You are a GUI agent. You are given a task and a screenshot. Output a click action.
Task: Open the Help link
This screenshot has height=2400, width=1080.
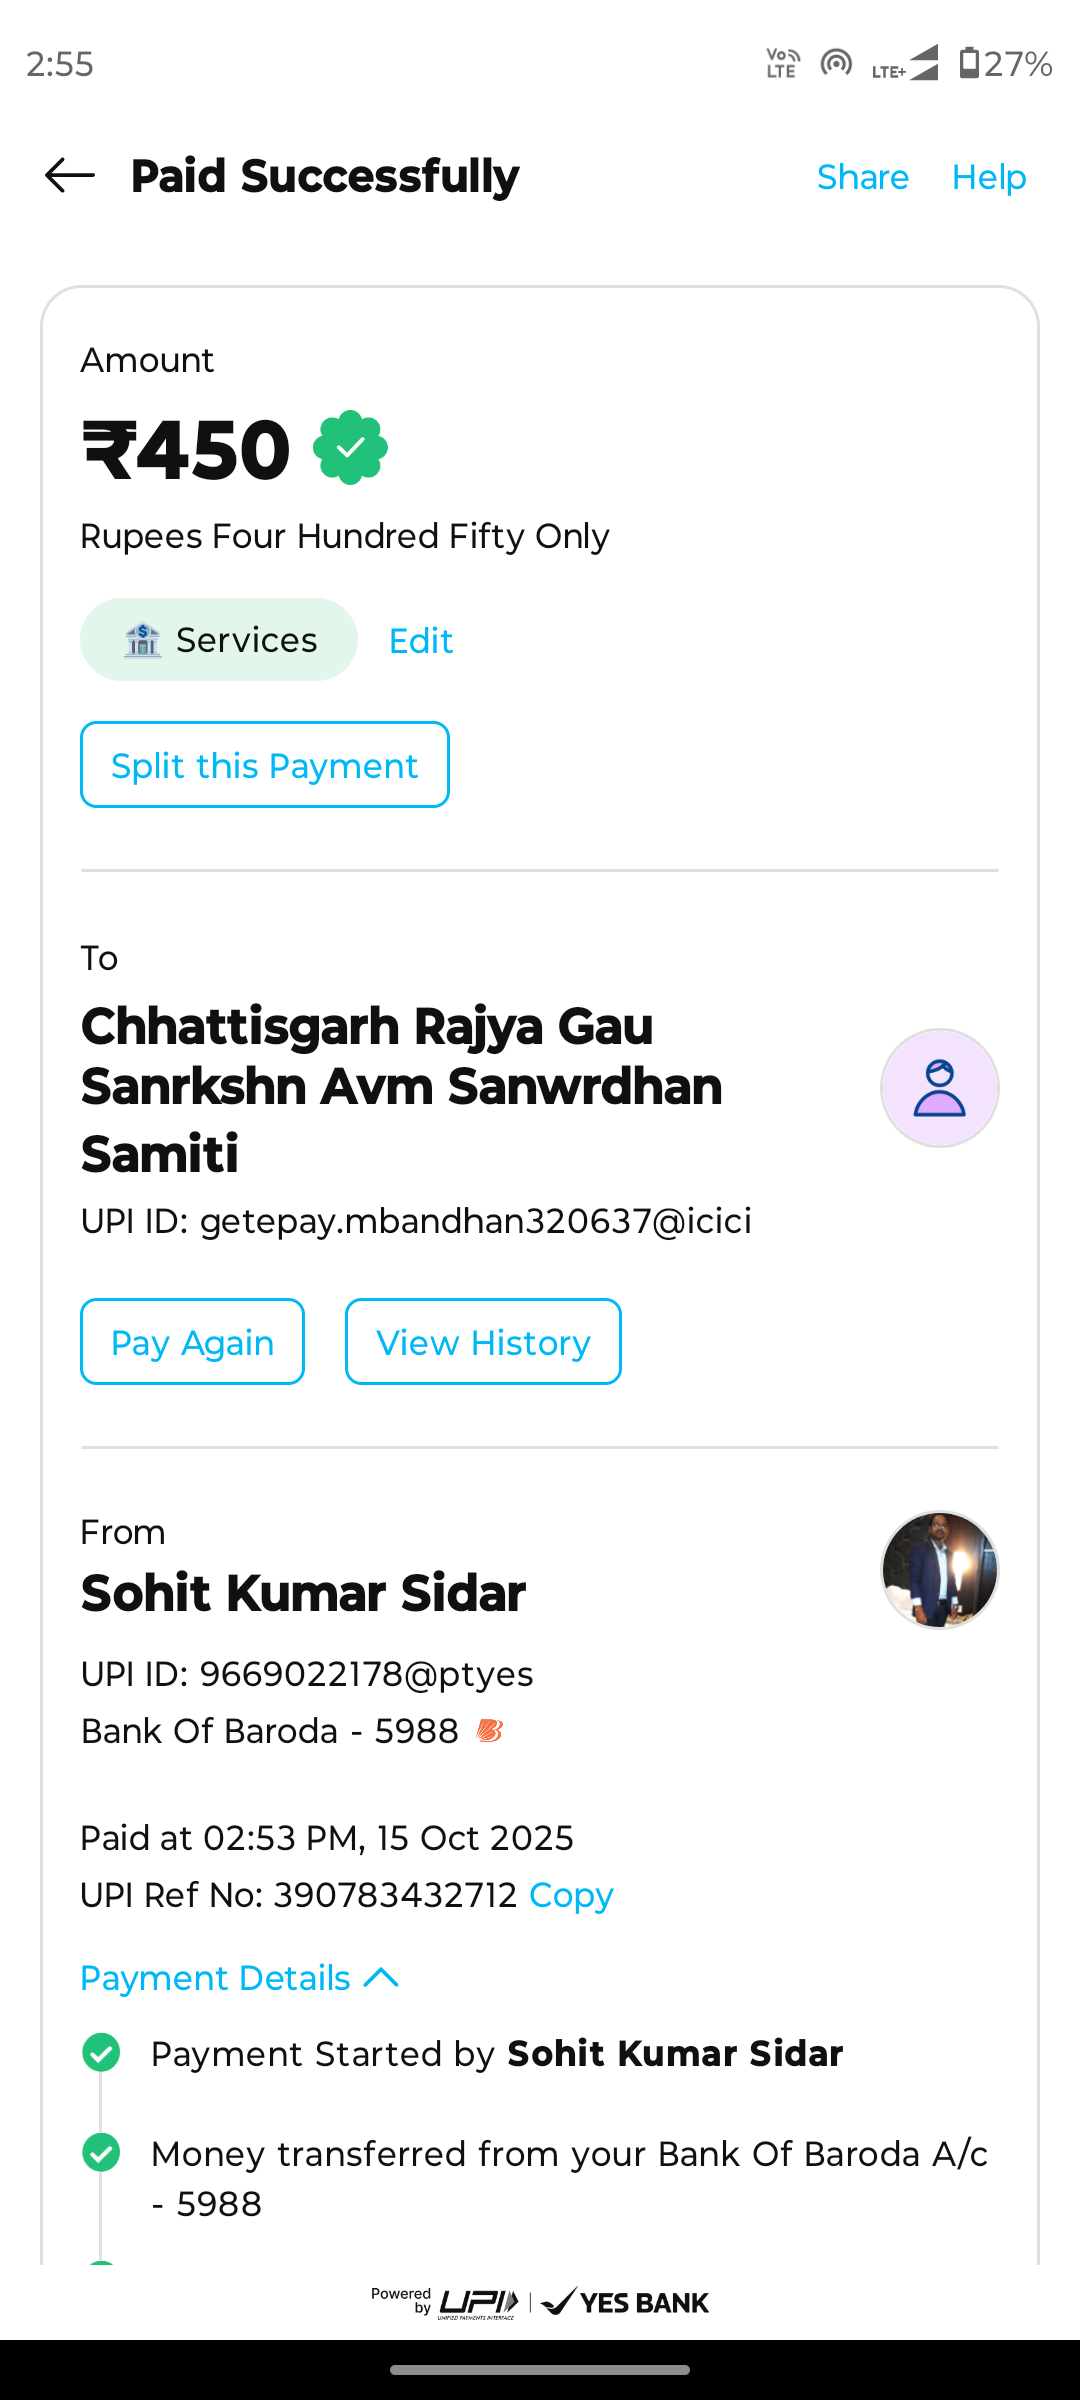988,177
